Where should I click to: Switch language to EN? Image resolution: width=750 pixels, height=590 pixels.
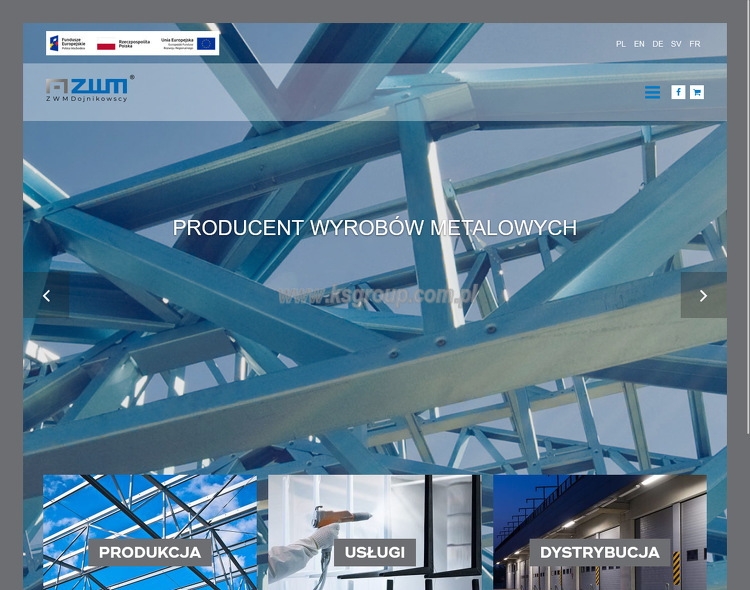(639, 44)
